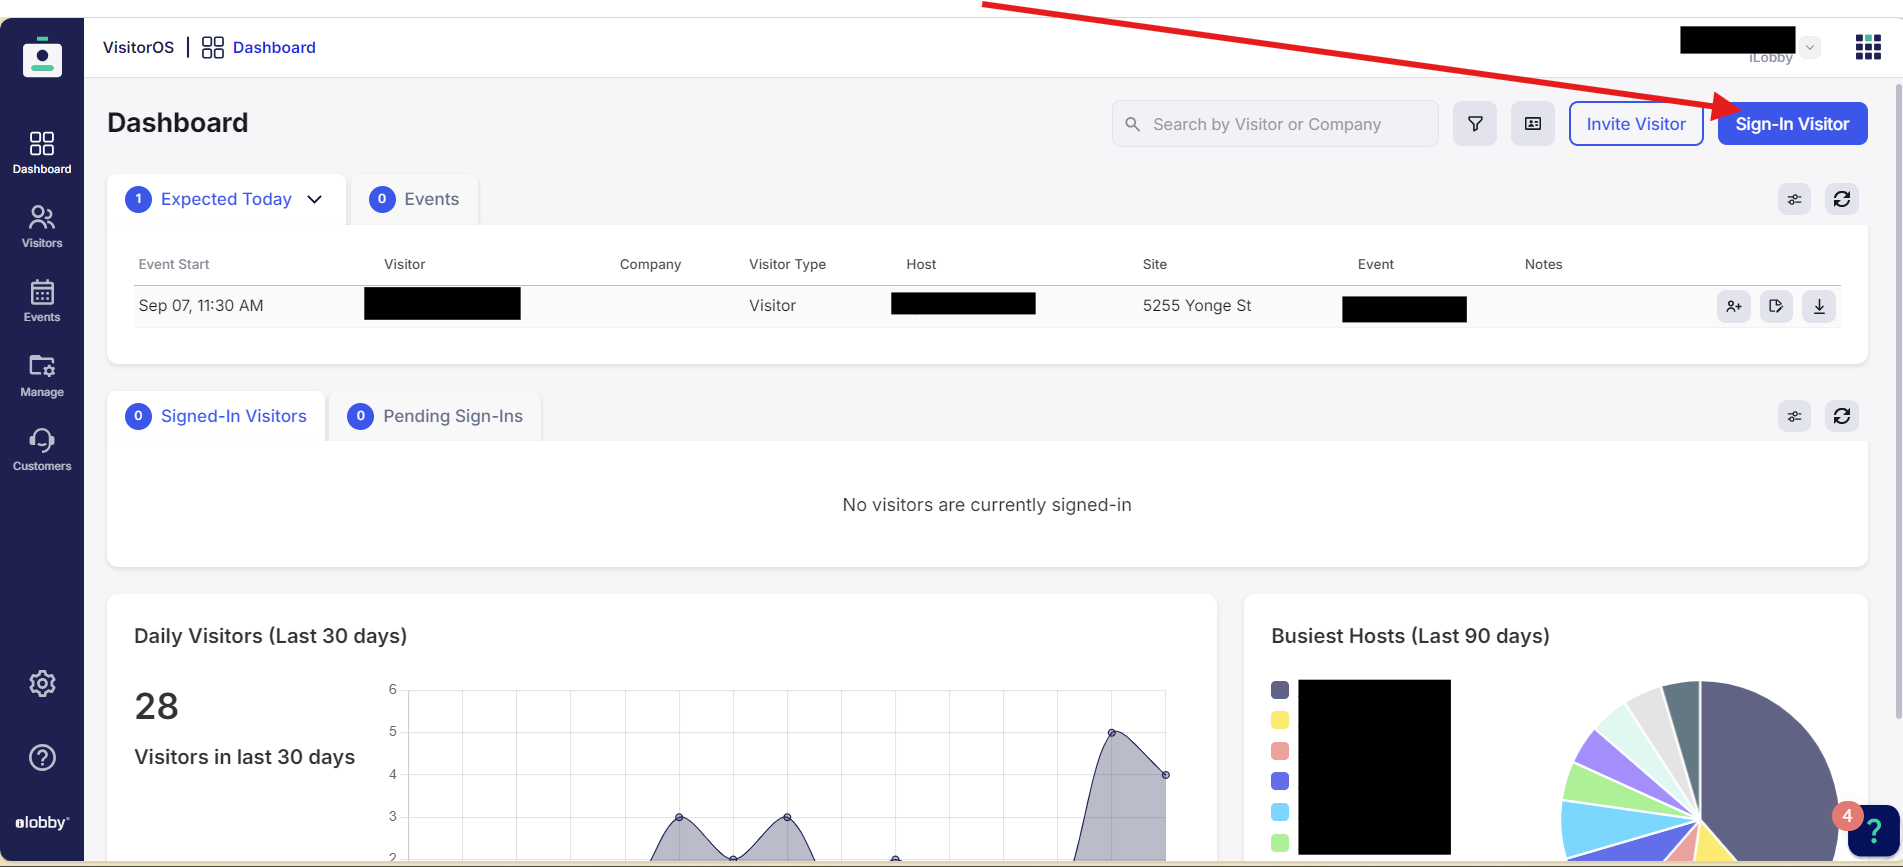Click the light blue legend swatch
Screen dimensions: 1903x867
click(x=1280, y=812)
